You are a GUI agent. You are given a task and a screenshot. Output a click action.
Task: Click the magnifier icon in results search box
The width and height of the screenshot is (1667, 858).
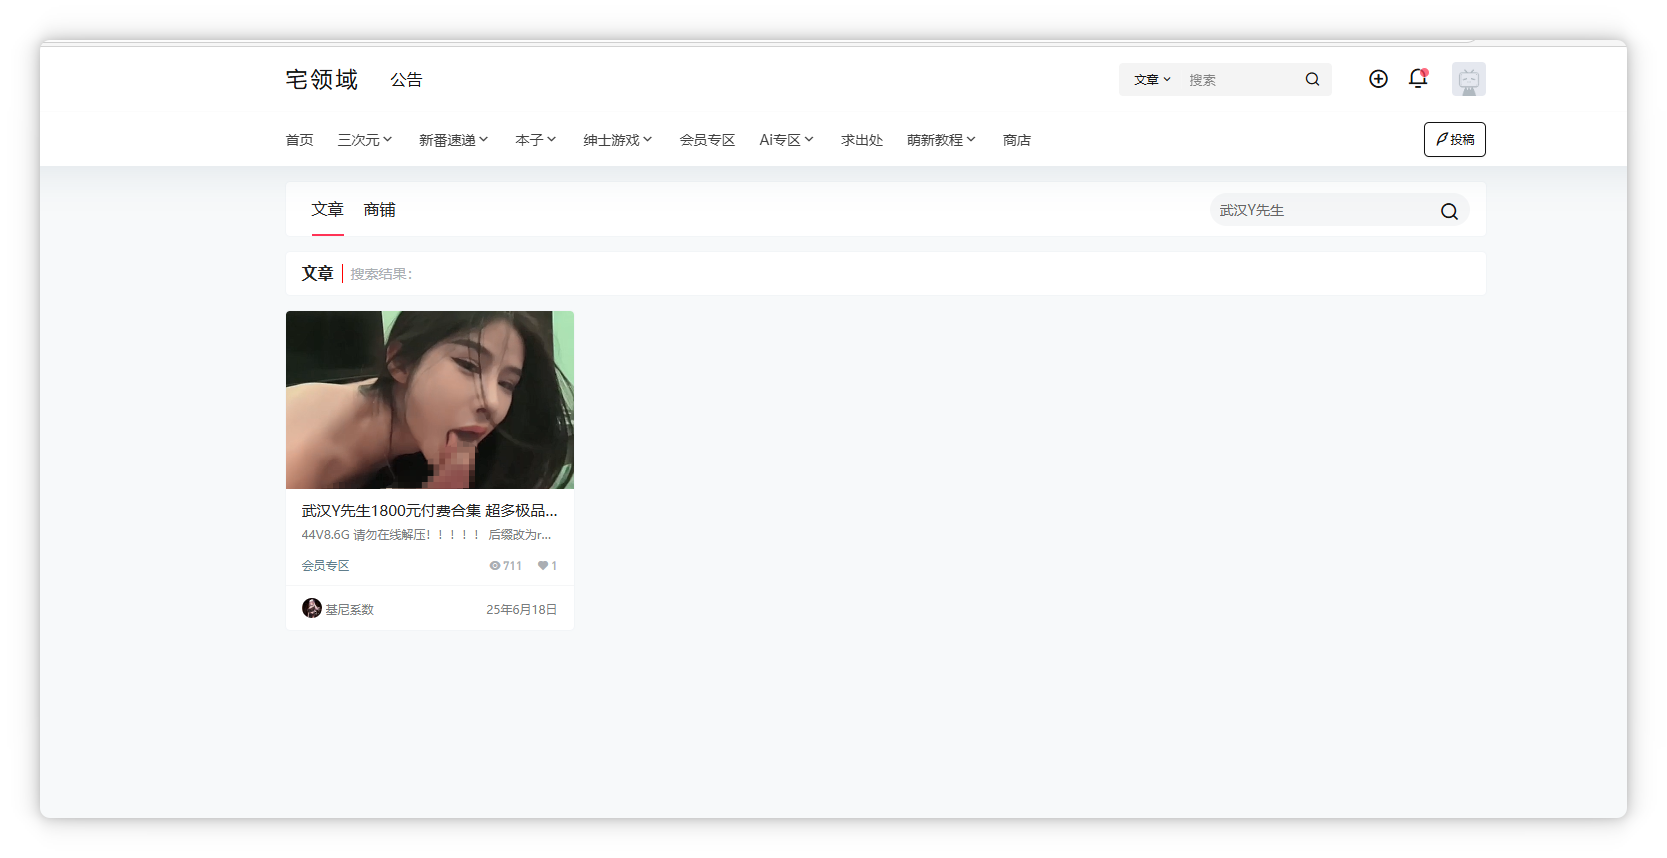(x=1448, y=211)
